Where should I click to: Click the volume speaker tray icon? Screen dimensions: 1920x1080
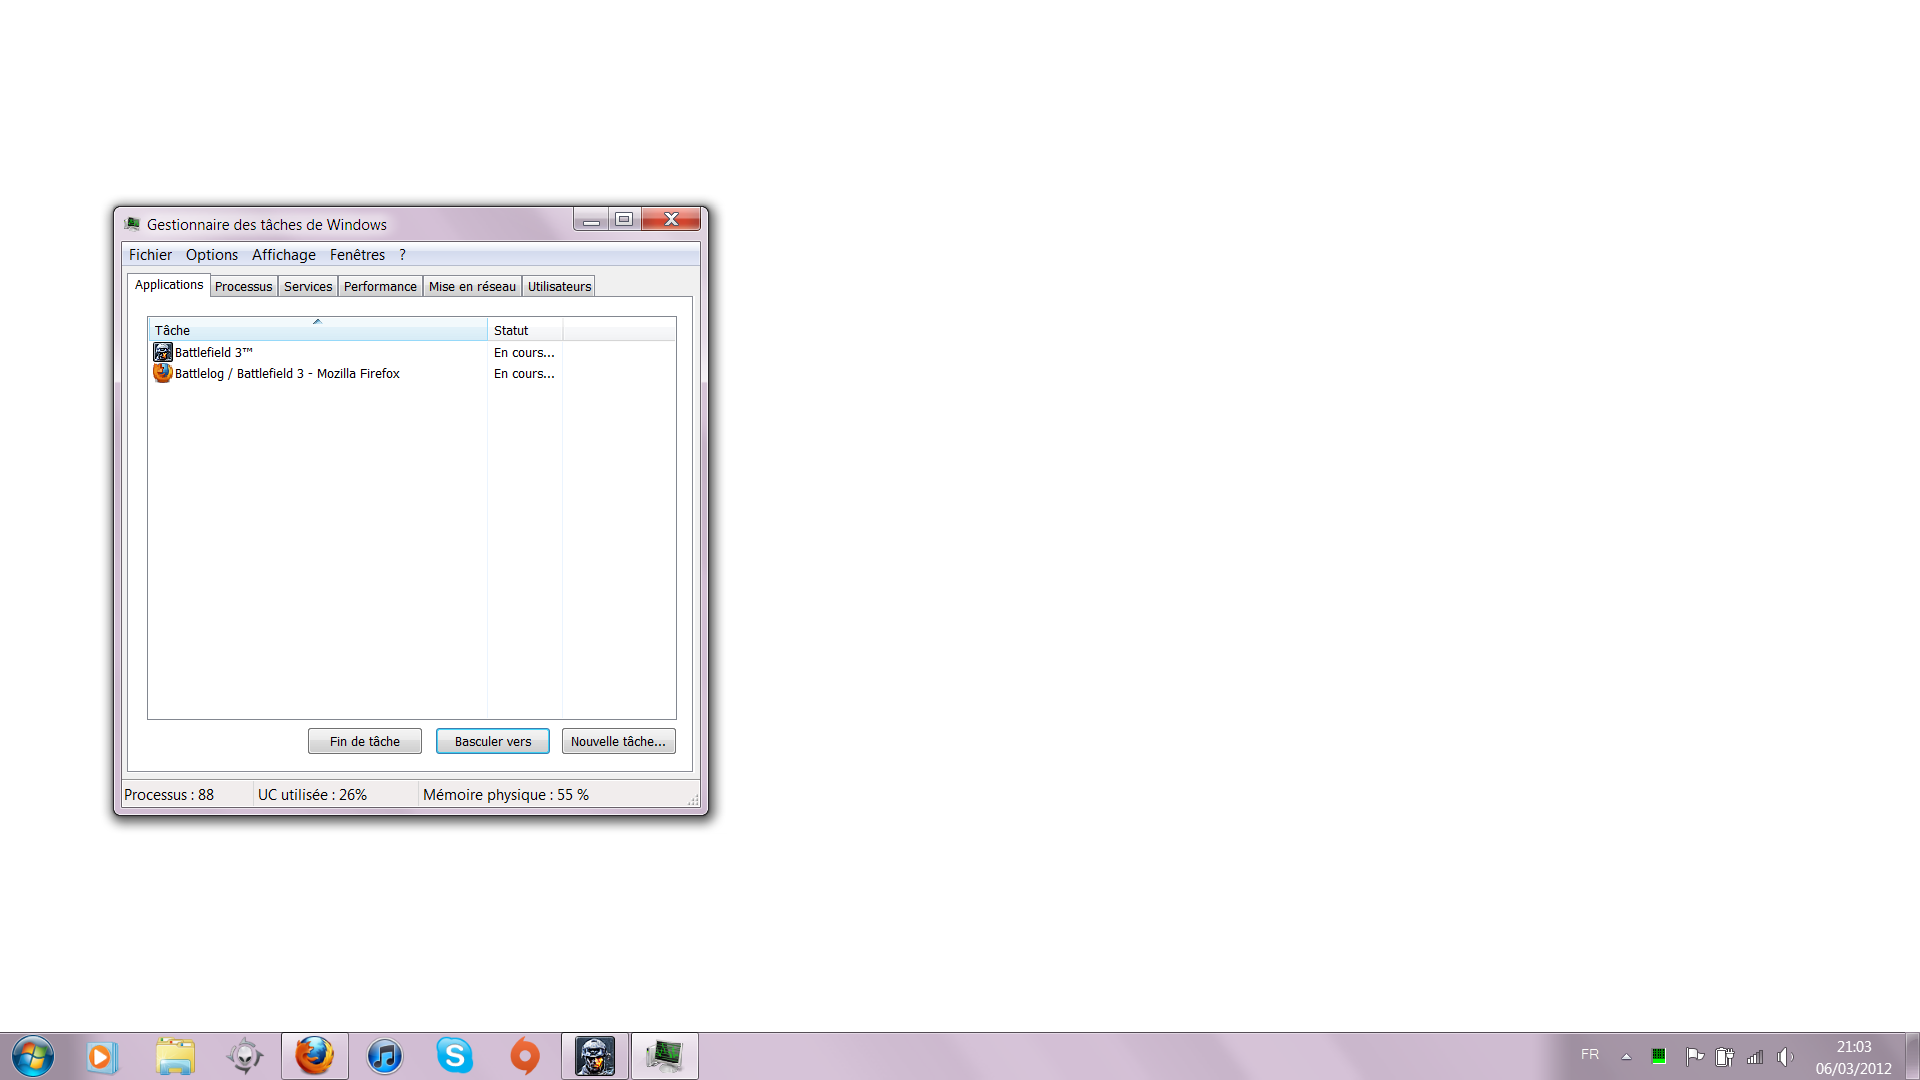(x=1784, y=1056)
